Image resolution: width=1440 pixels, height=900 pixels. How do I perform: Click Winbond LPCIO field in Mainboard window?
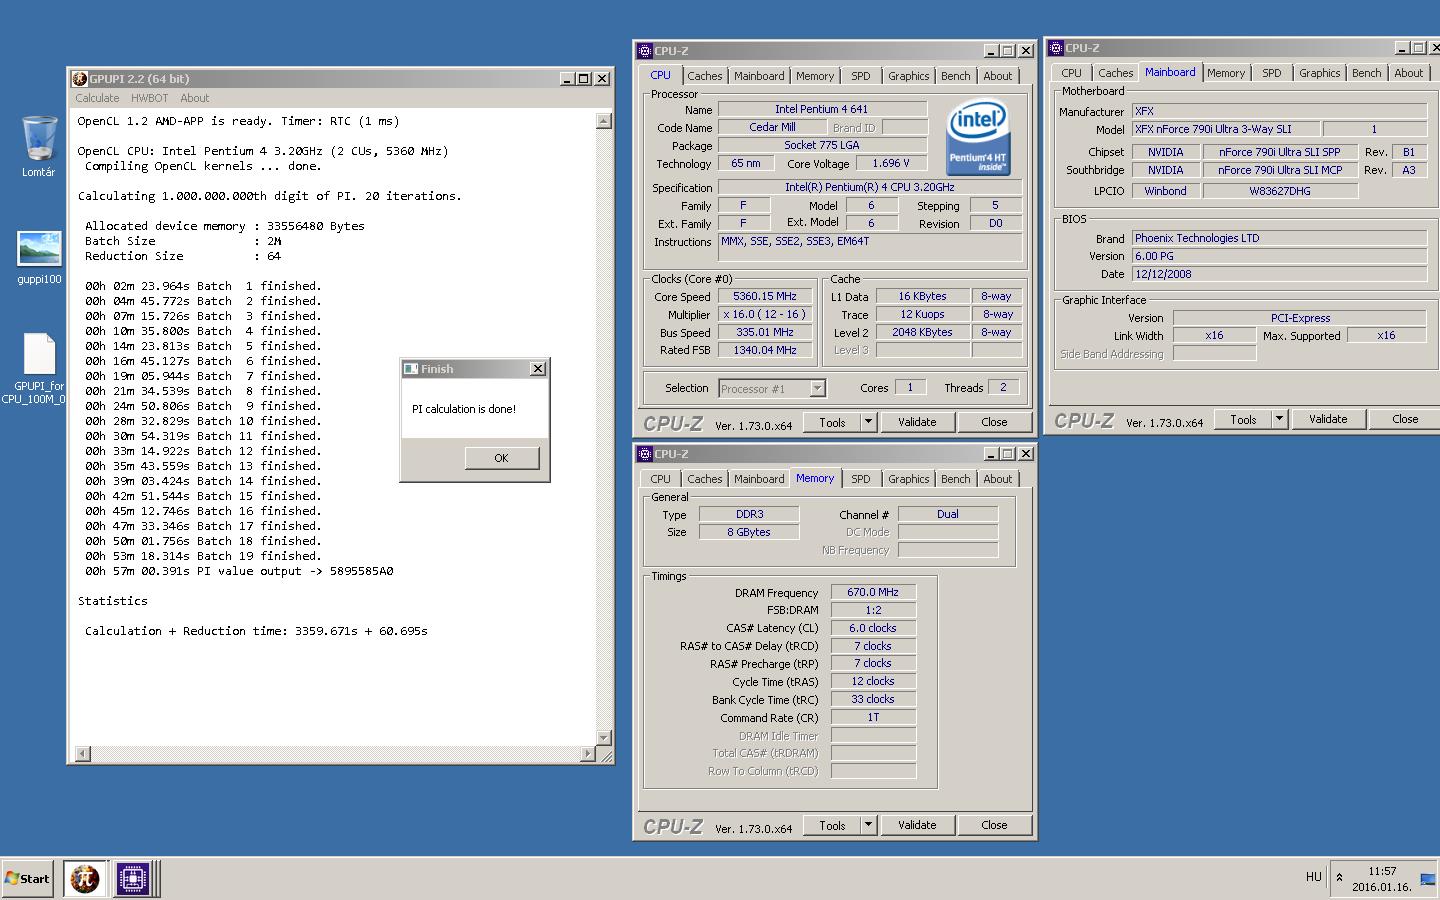coord(1165,191)
